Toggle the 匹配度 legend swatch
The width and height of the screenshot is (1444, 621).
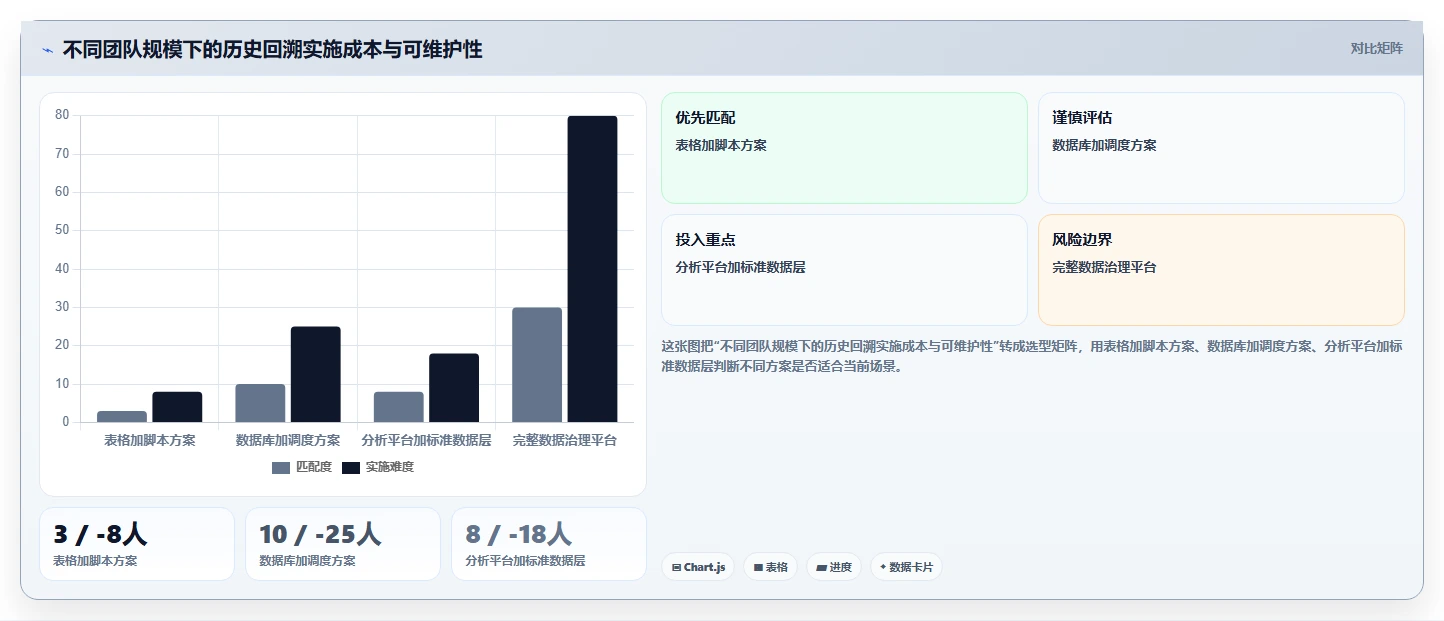point(281,467)
